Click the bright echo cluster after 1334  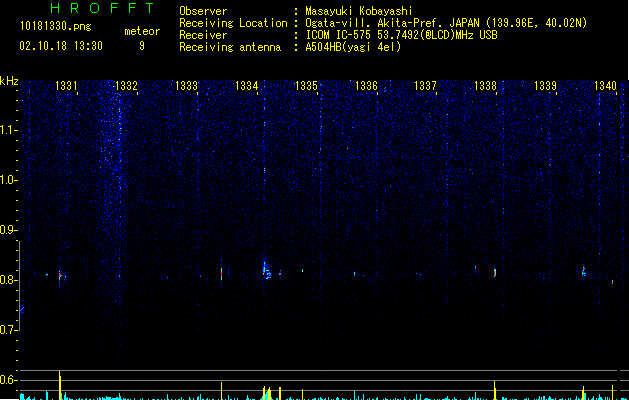267,271
